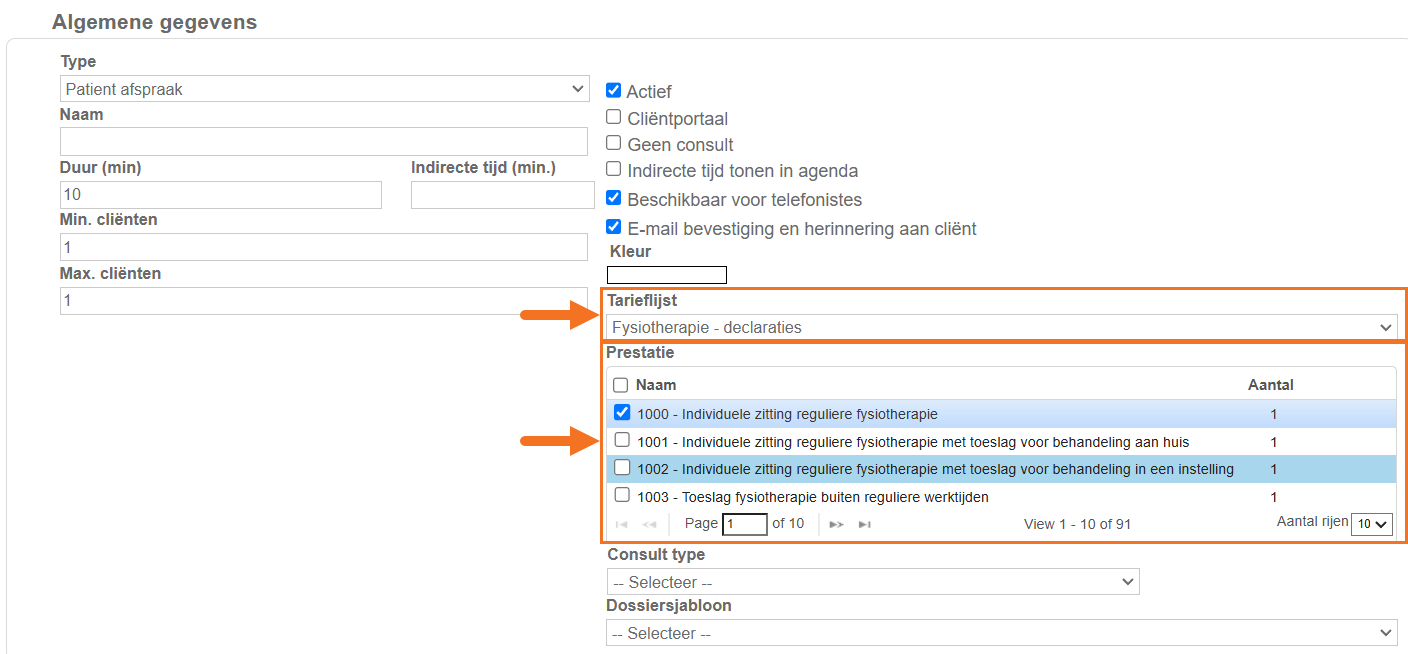Image resolution: width=1408 pixels, height=654 pixels.
Task: Open the Dossiersjabloon dropdown
Action: 1001,633
